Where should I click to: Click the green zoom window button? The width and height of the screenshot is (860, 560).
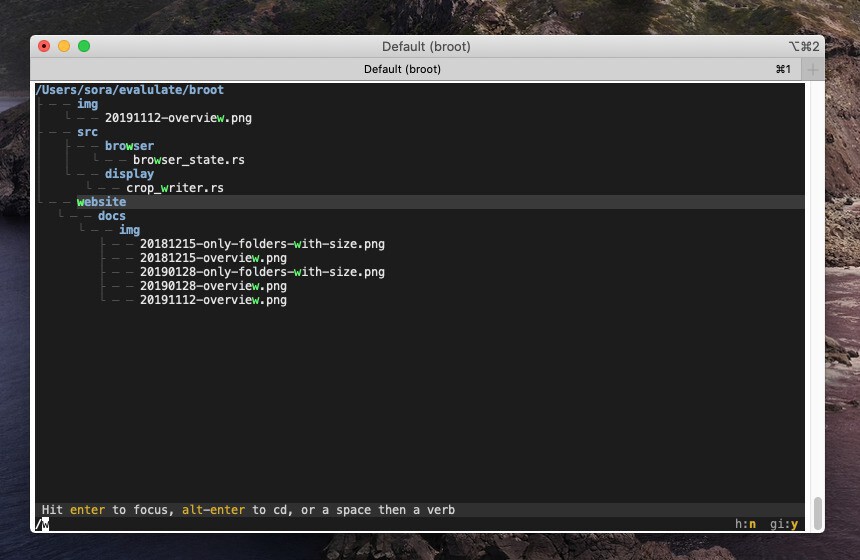(x=84, y=46)
